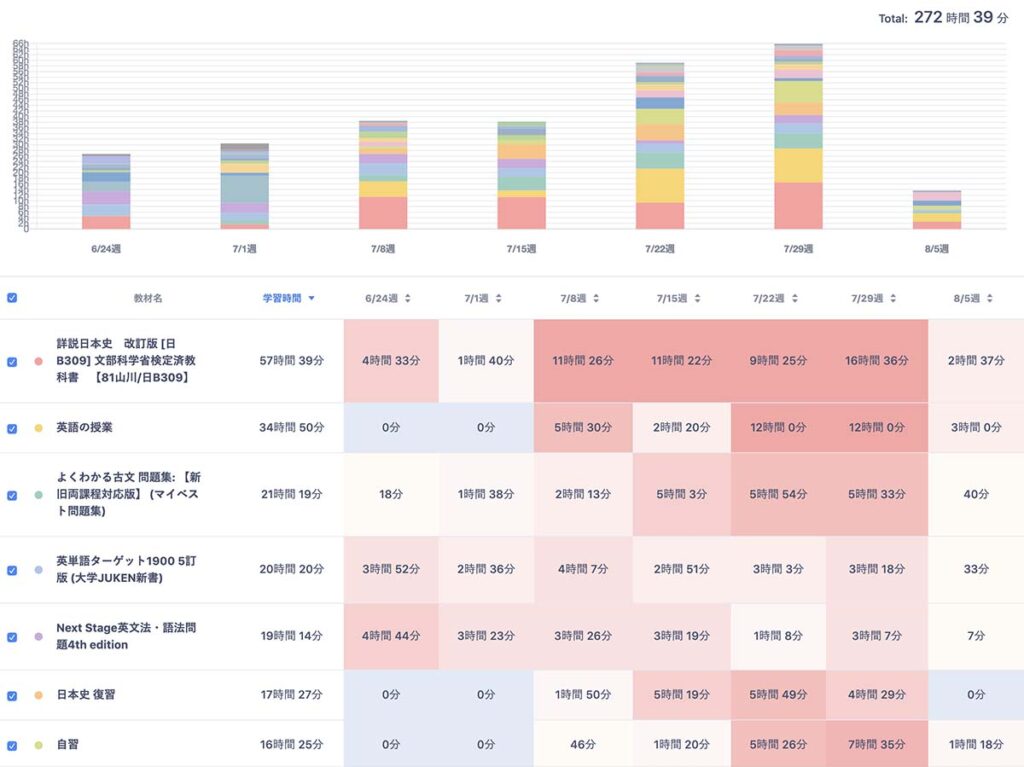
Task: Sort by the 7/8週 column arrows
Action: pos(596,298)
